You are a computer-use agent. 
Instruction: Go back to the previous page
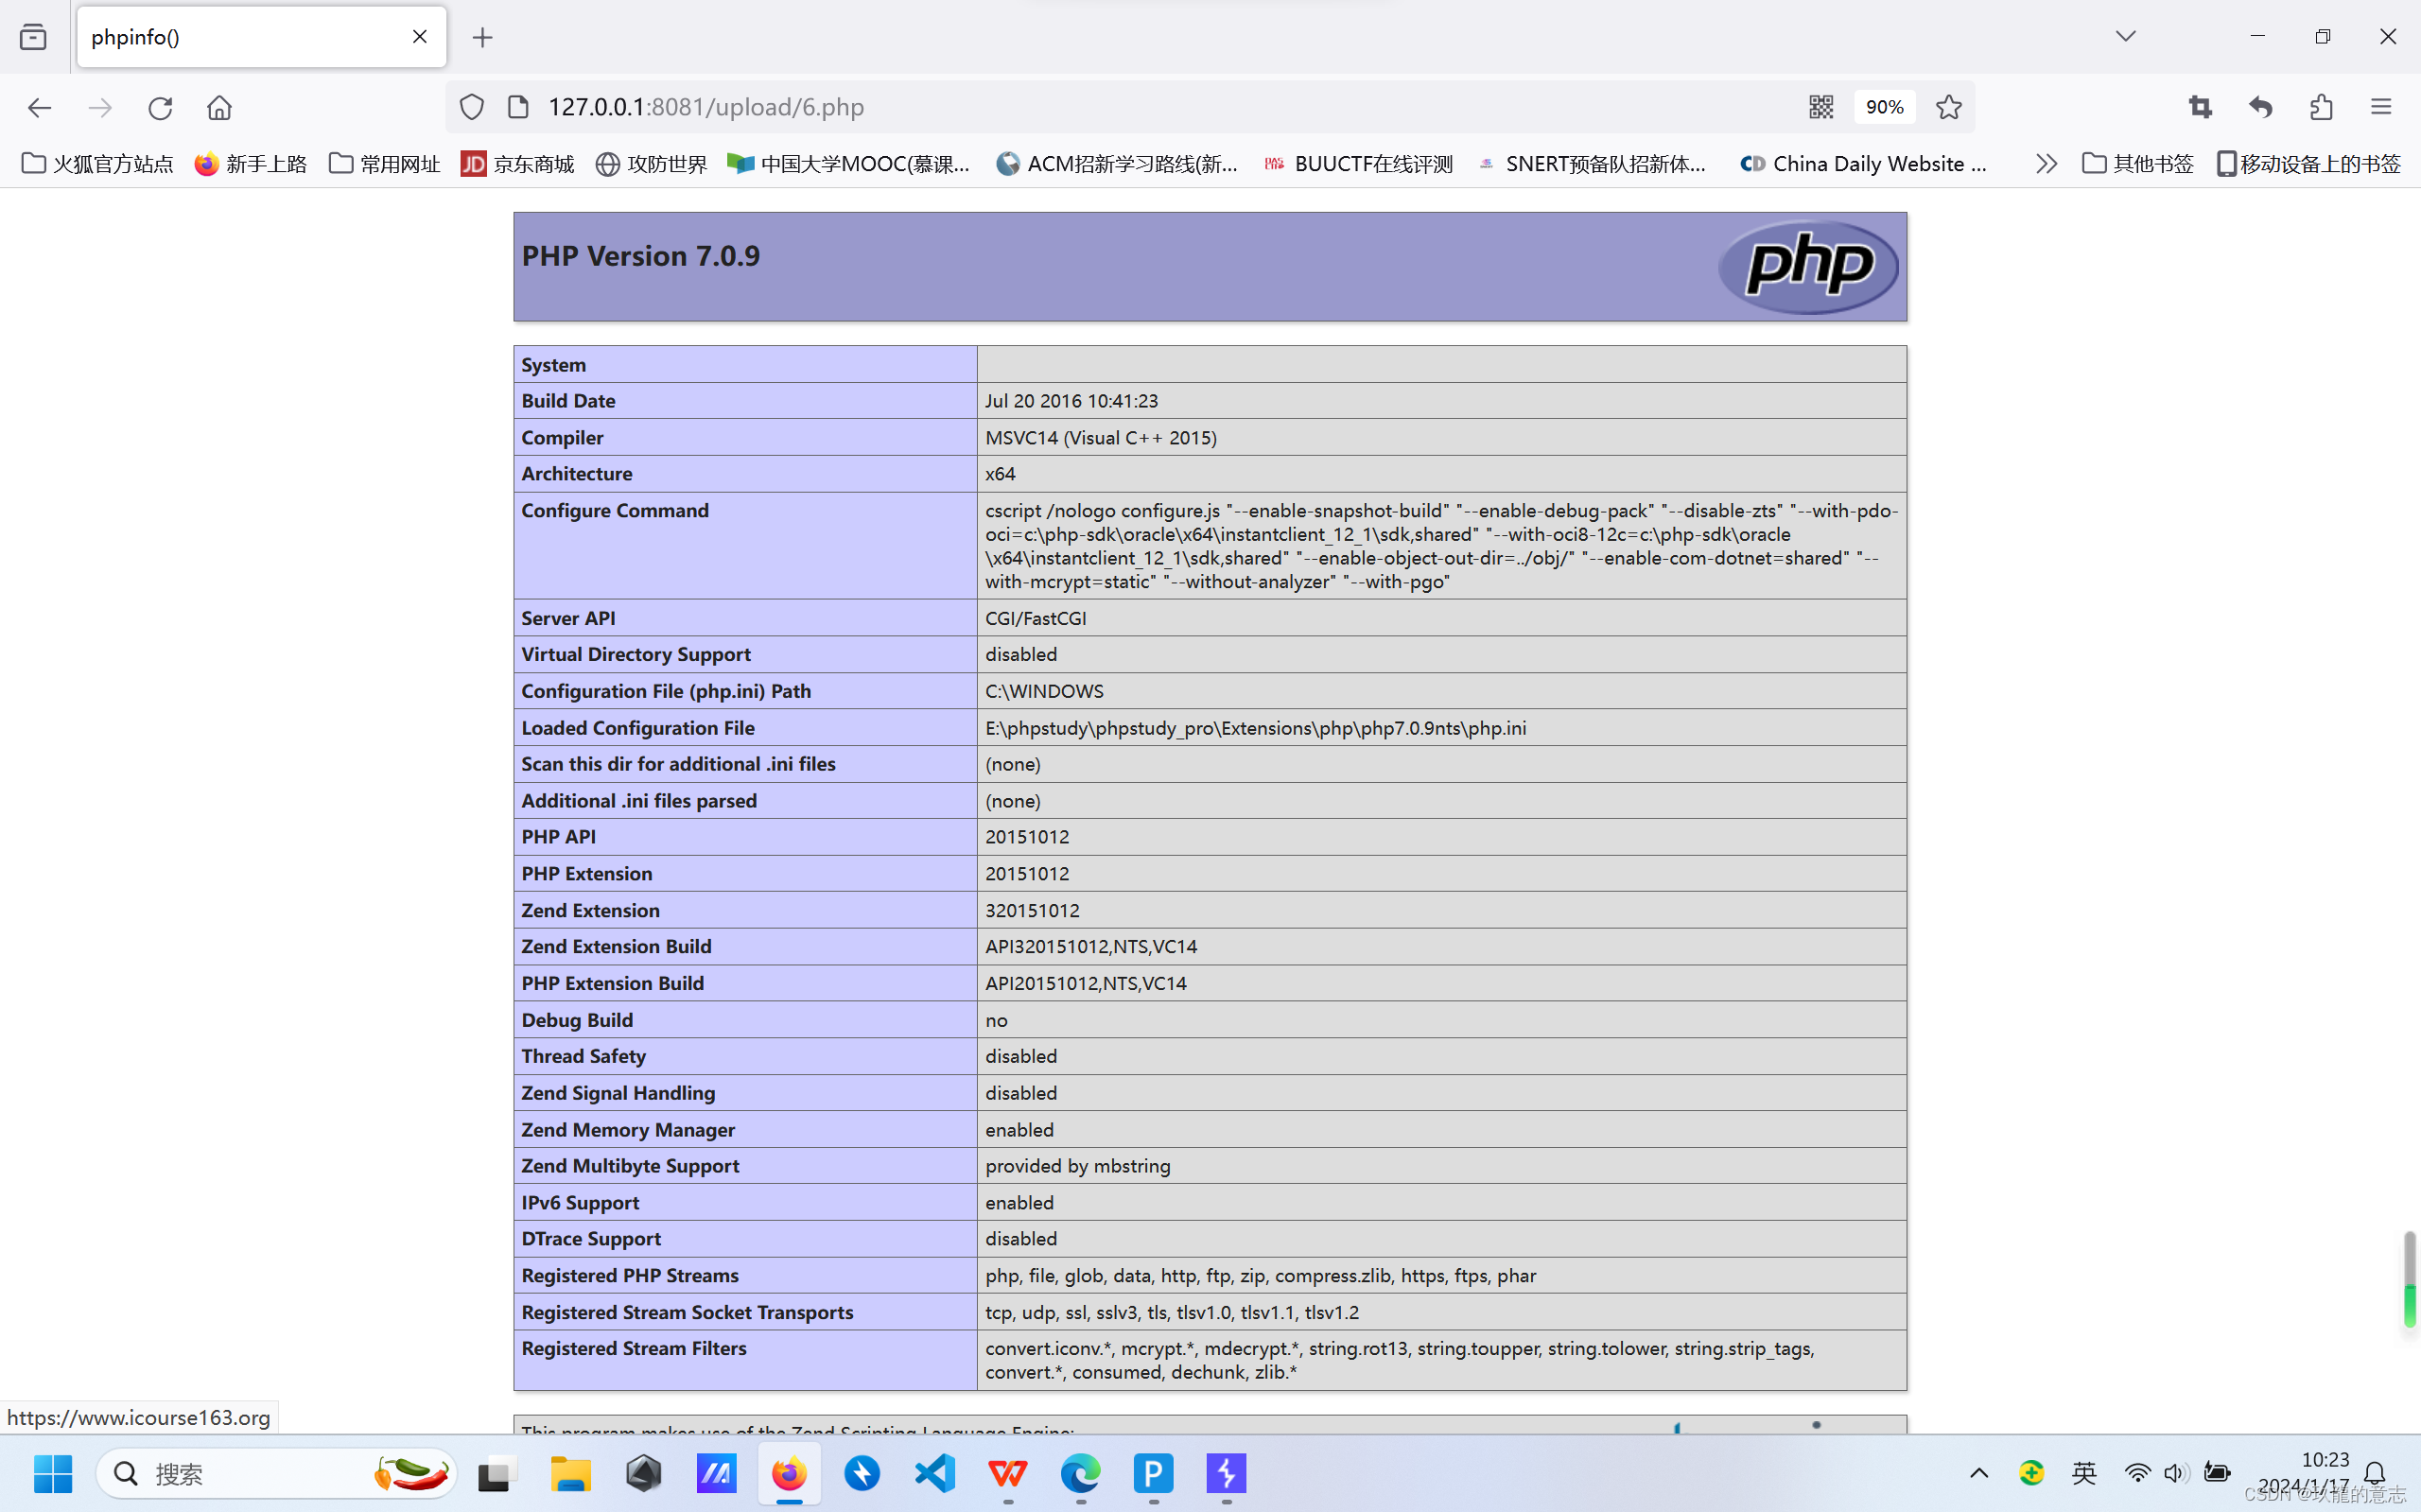click(x=39, y=107)
